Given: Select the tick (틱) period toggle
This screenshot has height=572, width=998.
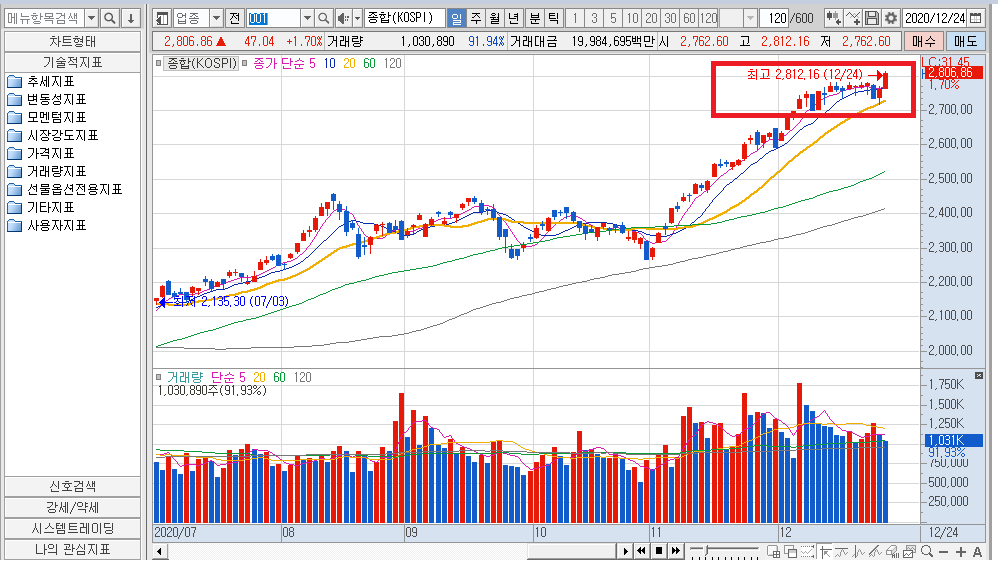Looking at the screenshot, I should coord(554,18).
